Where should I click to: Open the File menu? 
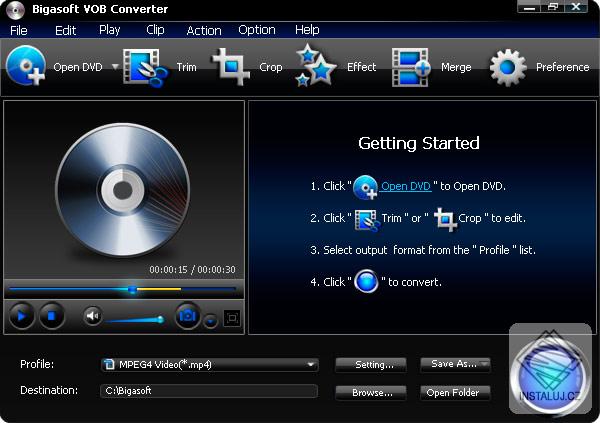(19, 30)
